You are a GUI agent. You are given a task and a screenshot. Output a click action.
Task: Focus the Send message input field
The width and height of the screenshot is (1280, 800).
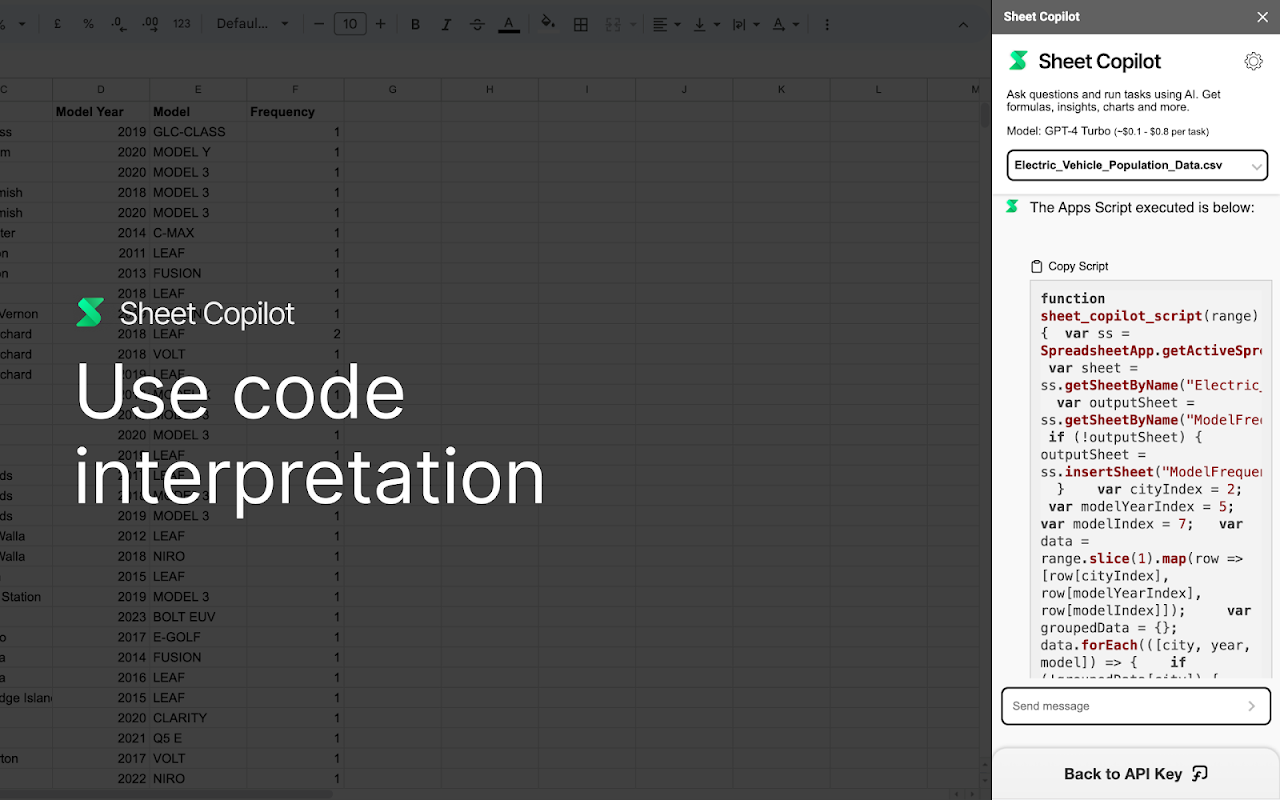(1136, 706)
